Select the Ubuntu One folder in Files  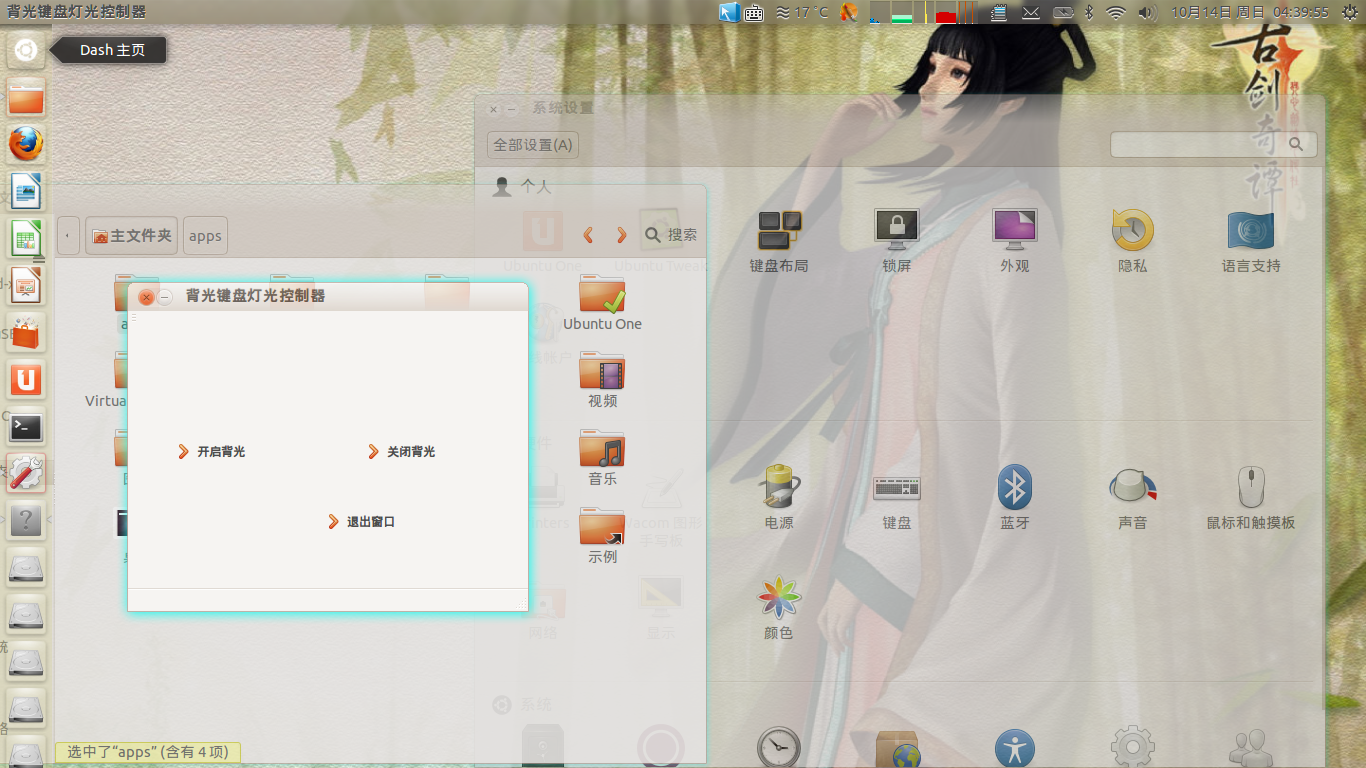point(602,303)
